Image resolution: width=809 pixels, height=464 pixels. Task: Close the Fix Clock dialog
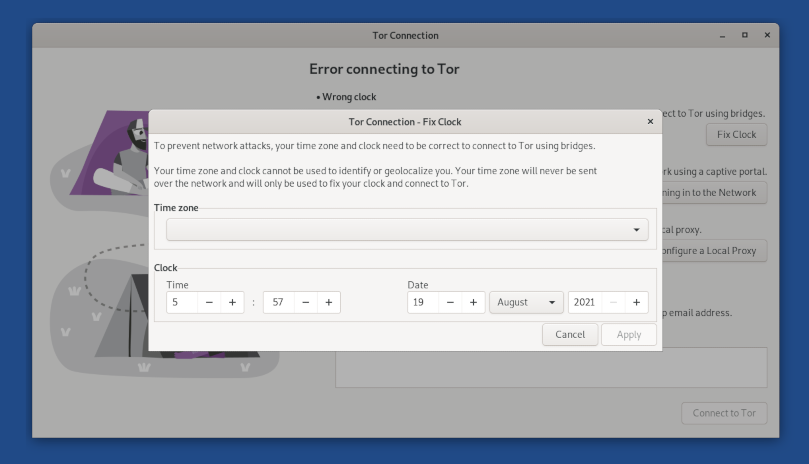click(650, 121)
